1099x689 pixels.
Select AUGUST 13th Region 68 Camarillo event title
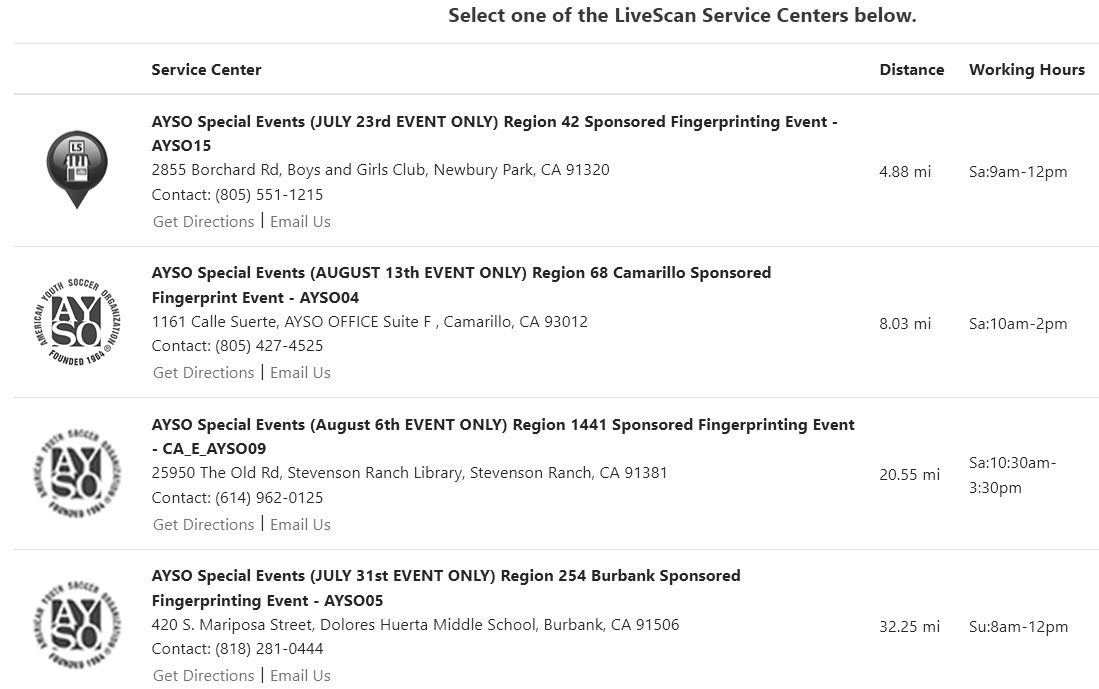[x=461, y=285]
